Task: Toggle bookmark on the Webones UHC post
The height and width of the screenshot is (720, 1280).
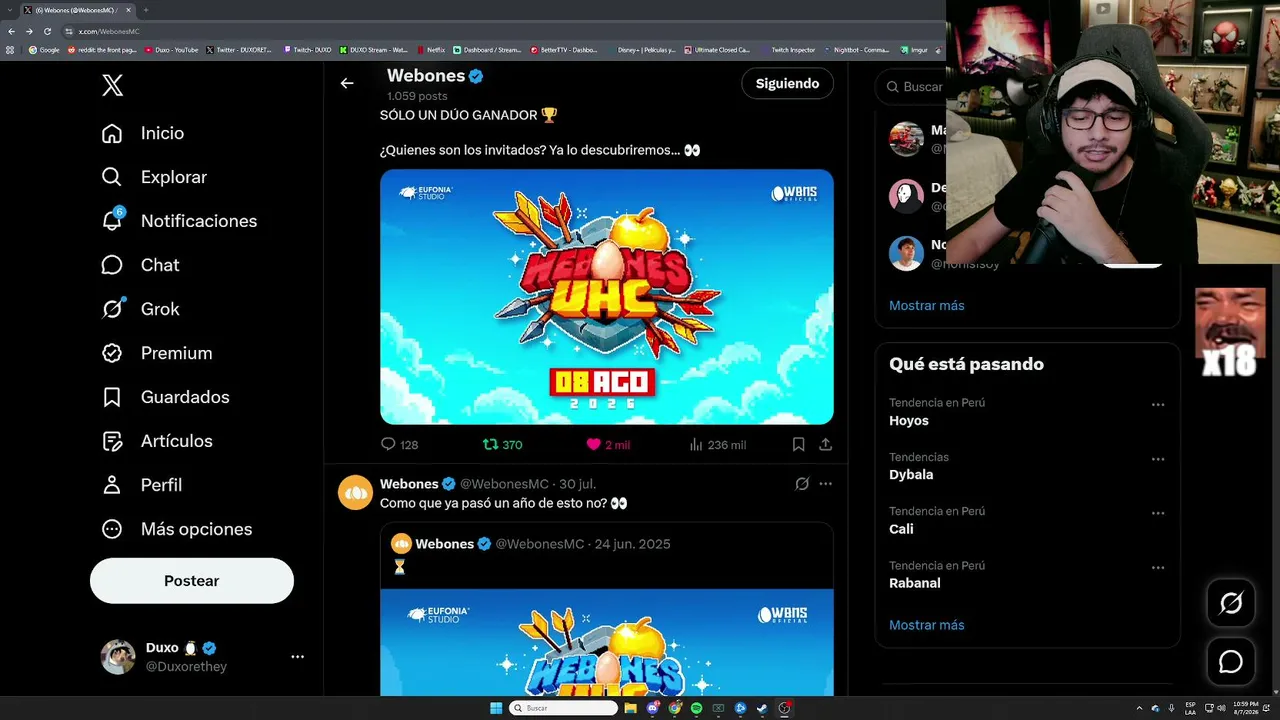Action: [x=798, y=444]
